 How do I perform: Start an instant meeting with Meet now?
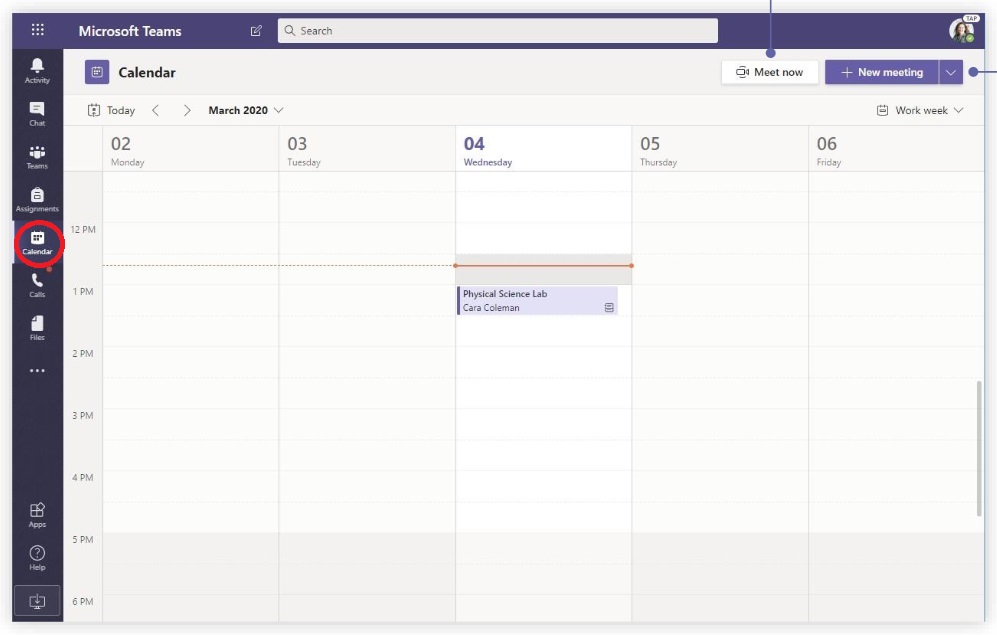769,72
